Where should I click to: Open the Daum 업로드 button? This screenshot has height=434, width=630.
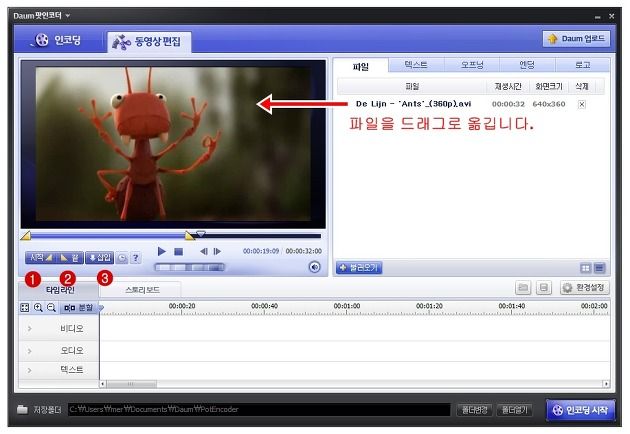(577, 39)
